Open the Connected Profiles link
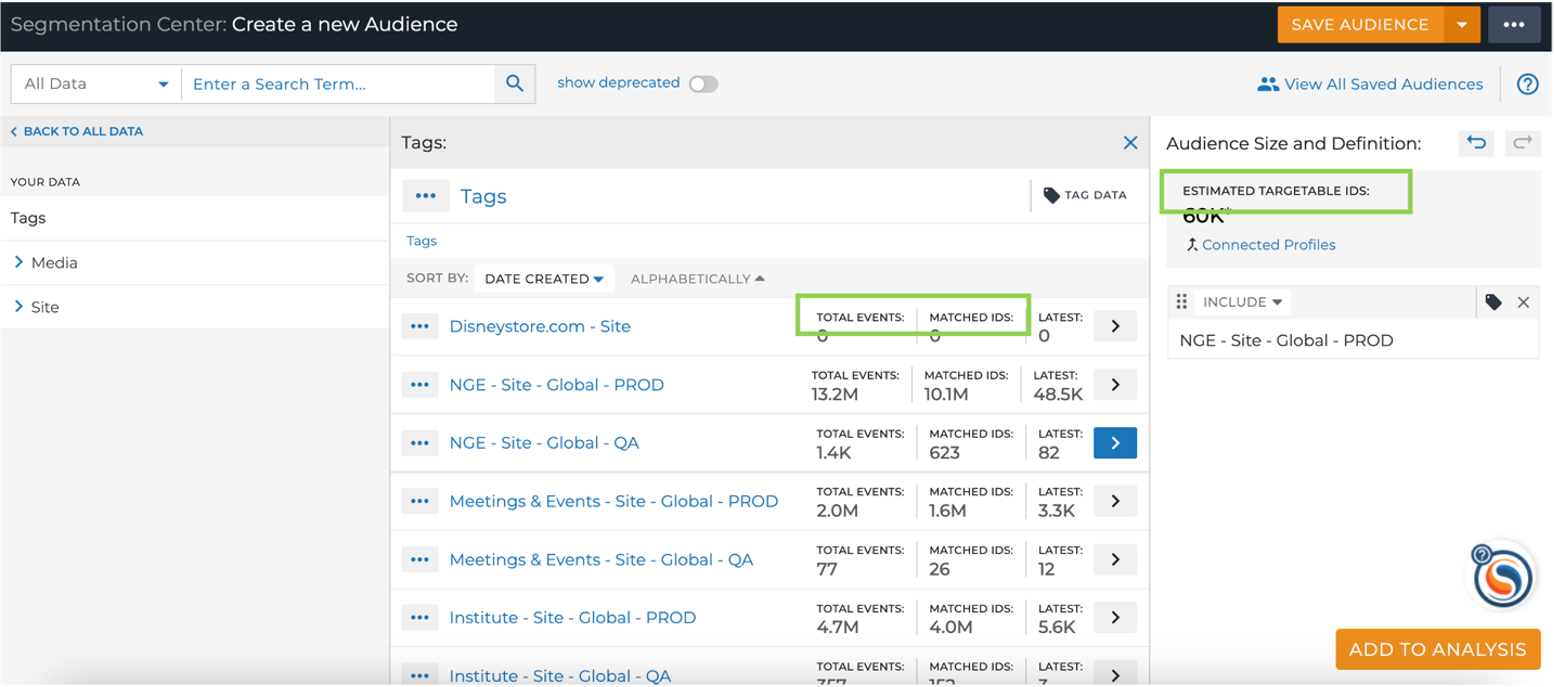The height and width of the screenshot is (687, 1555). tap(1268, 245)
